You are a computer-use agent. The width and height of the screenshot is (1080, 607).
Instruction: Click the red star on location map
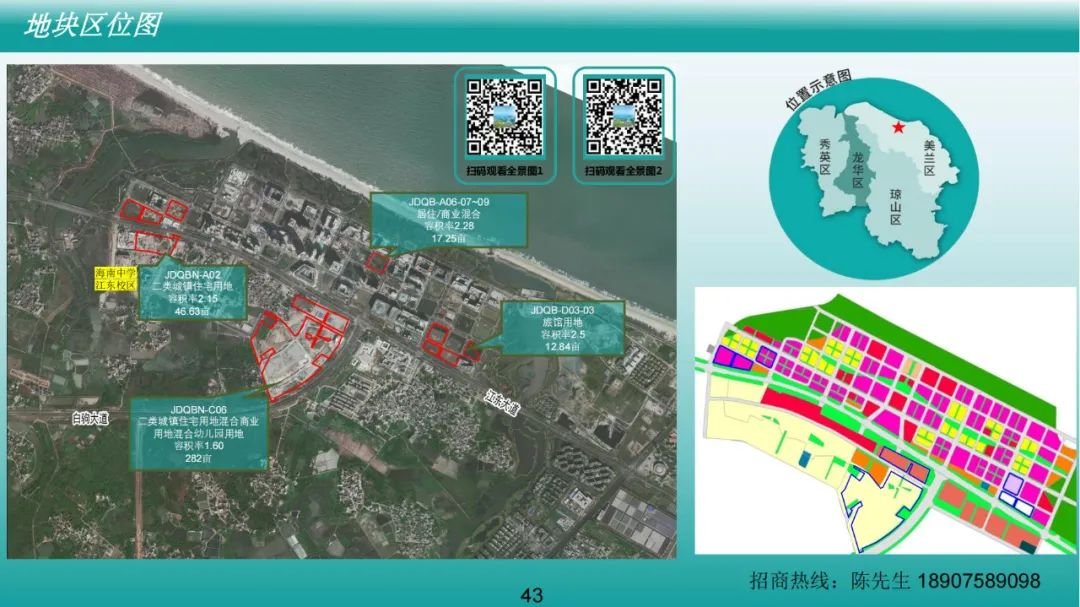click(x=898, y=127)
